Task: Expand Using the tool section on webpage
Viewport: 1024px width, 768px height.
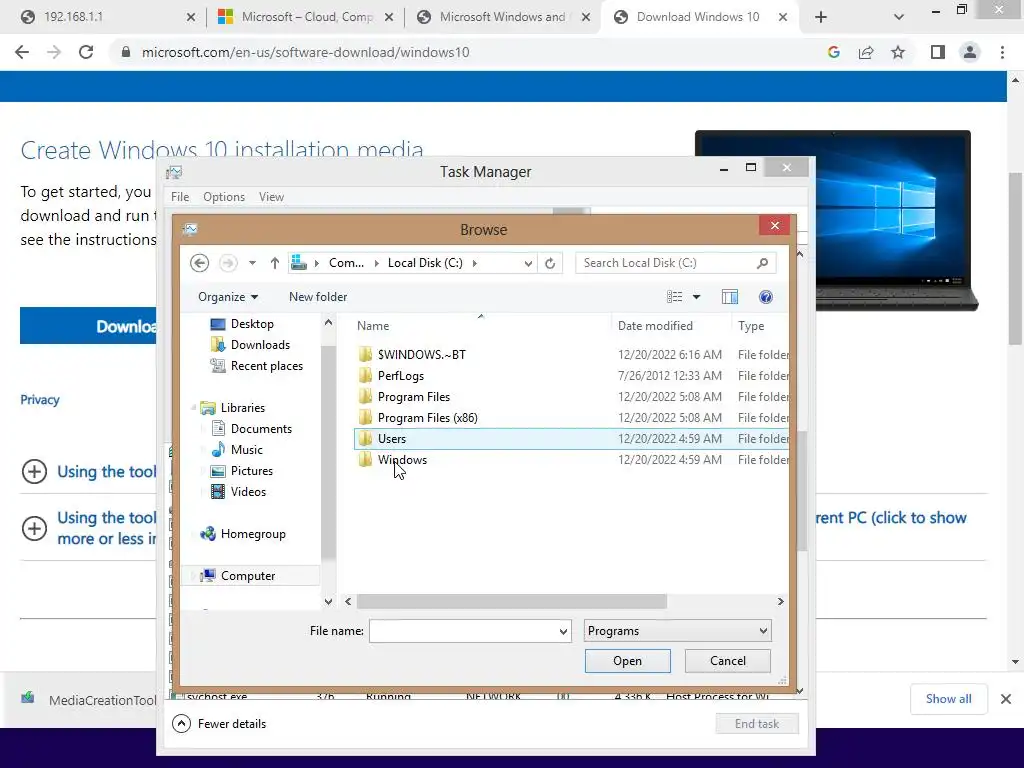Action: pos(35,472)
